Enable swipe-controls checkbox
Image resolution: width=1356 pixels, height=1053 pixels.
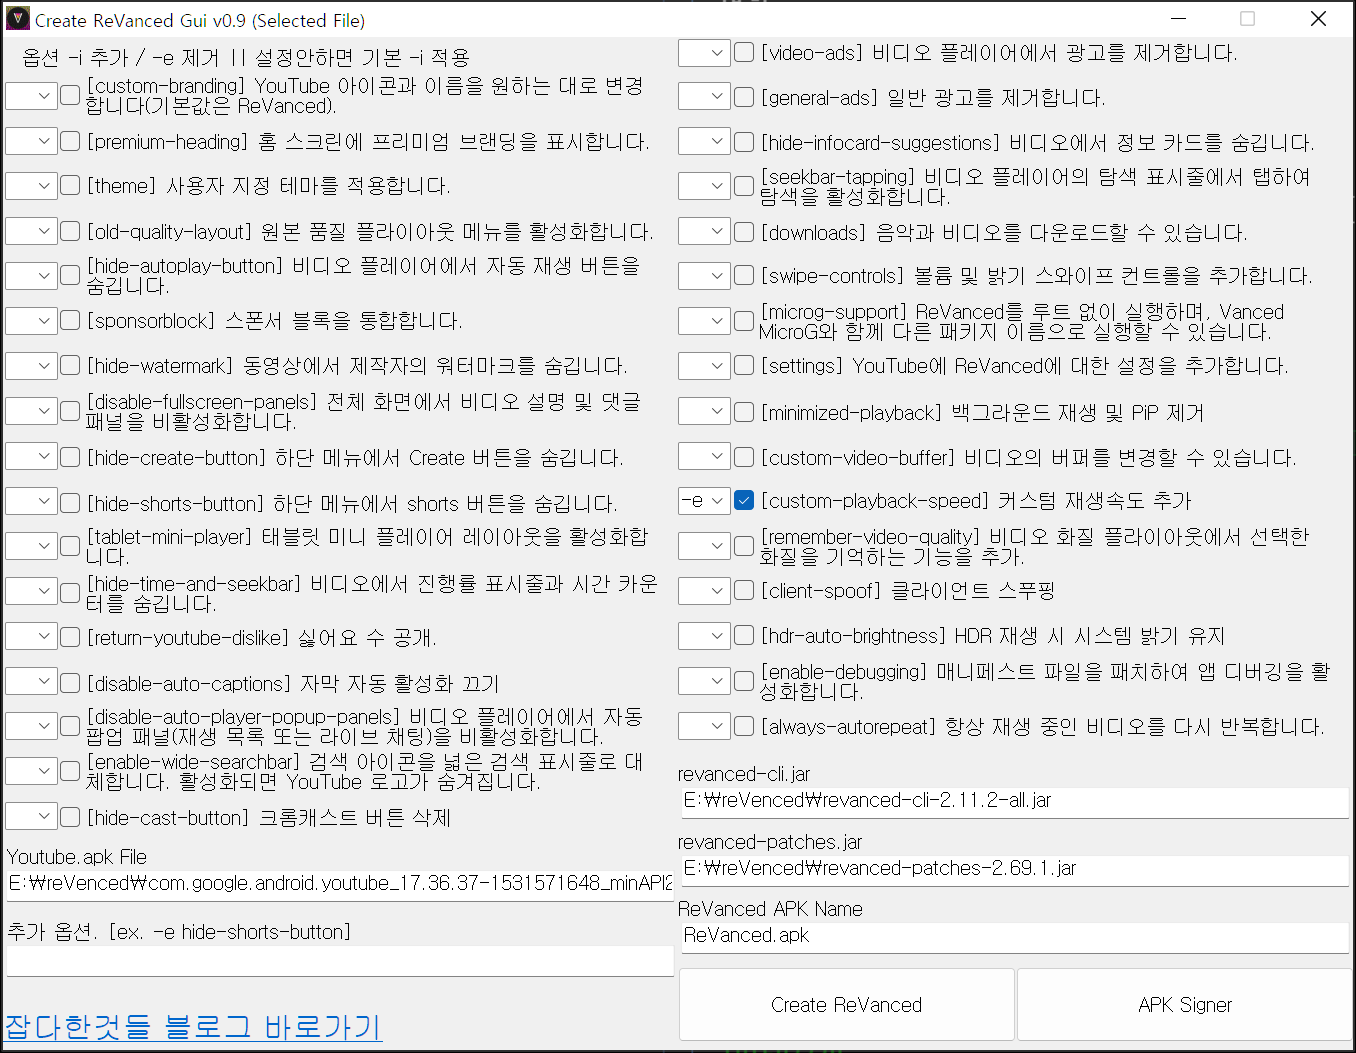[x=744, y=275]
